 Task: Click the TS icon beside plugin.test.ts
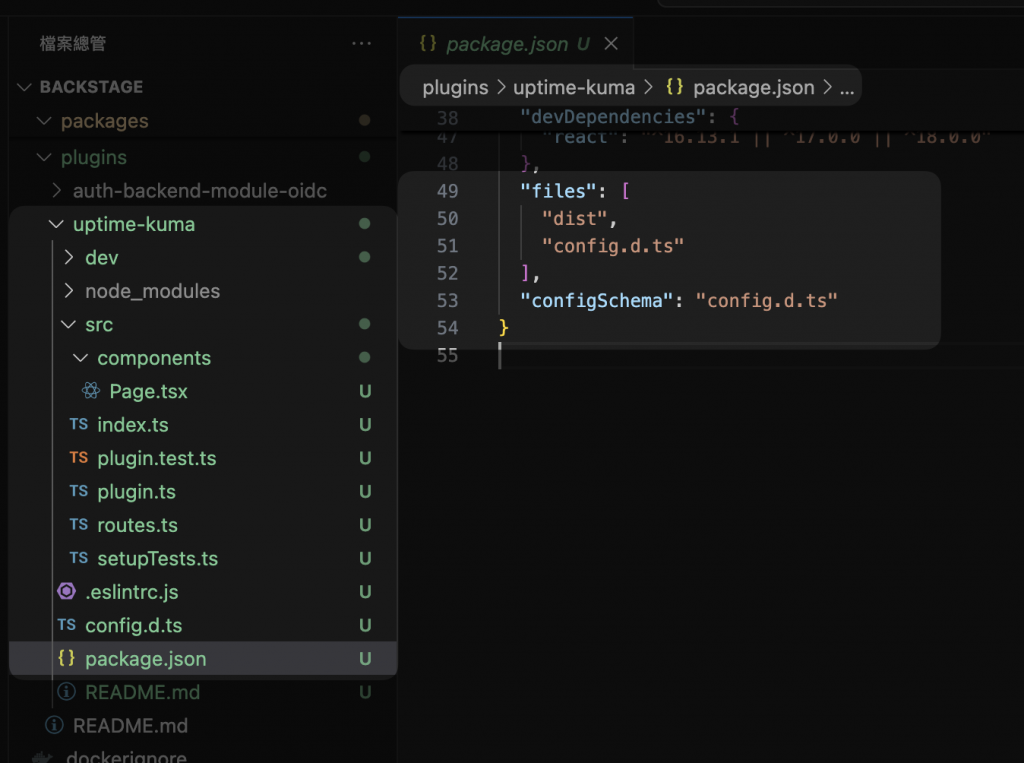click(x=78, y=459)
